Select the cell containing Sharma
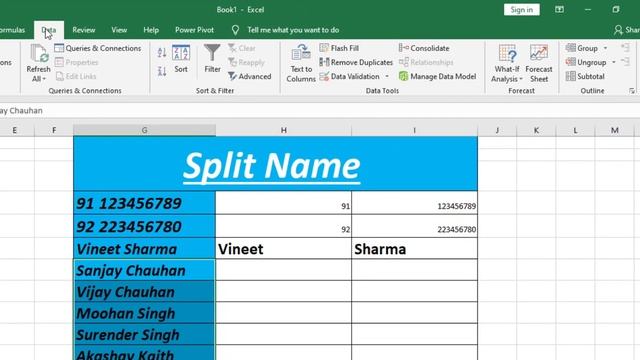 pos(414,249)
